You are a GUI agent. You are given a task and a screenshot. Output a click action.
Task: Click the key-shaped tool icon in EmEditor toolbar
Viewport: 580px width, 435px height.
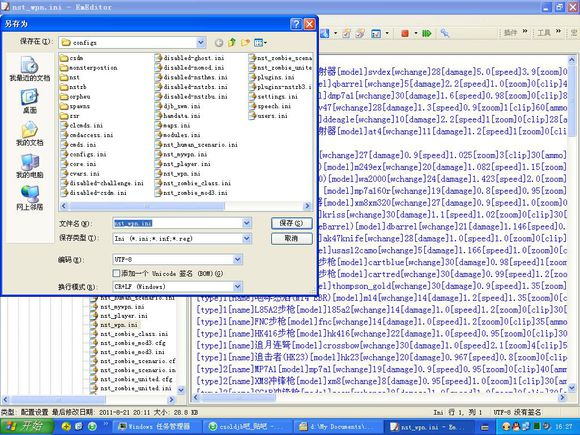445,33
